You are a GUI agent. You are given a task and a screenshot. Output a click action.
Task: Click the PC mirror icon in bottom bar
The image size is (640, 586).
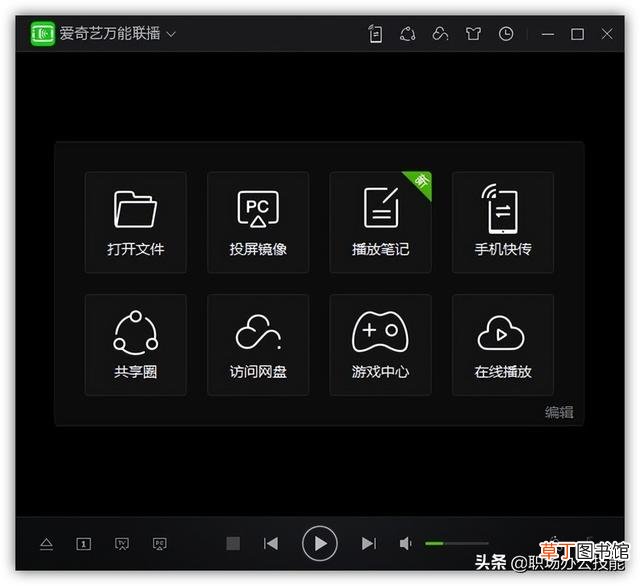(160, 544)
